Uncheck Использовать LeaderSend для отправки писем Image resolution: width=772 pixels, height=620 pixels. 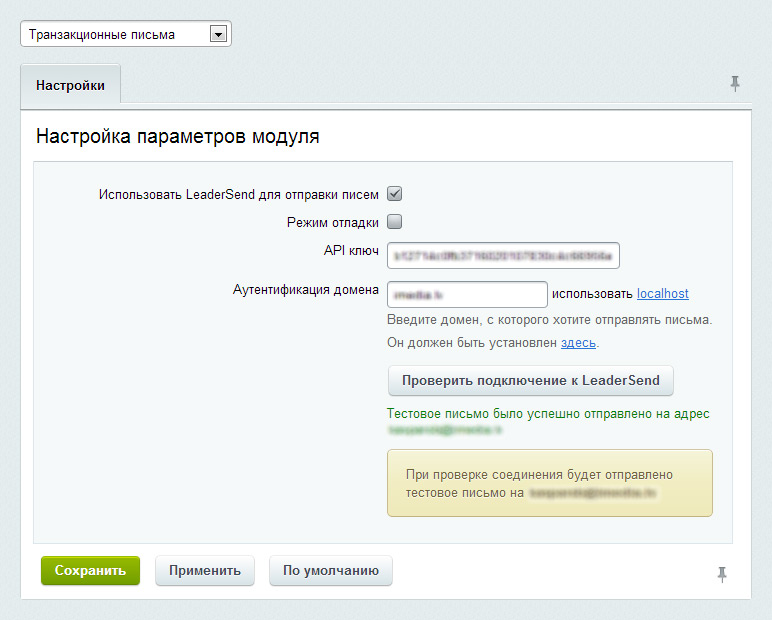(394, 194)
